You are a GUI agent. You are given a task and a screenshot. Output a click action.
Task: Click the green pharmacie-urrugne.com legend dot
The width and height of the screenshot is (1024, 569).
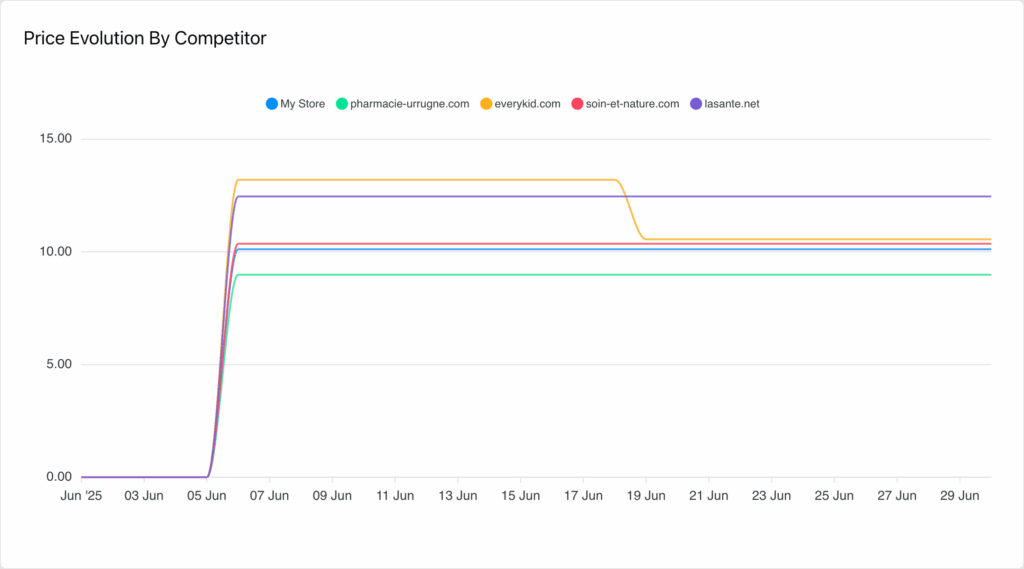[x=342, y=104]
